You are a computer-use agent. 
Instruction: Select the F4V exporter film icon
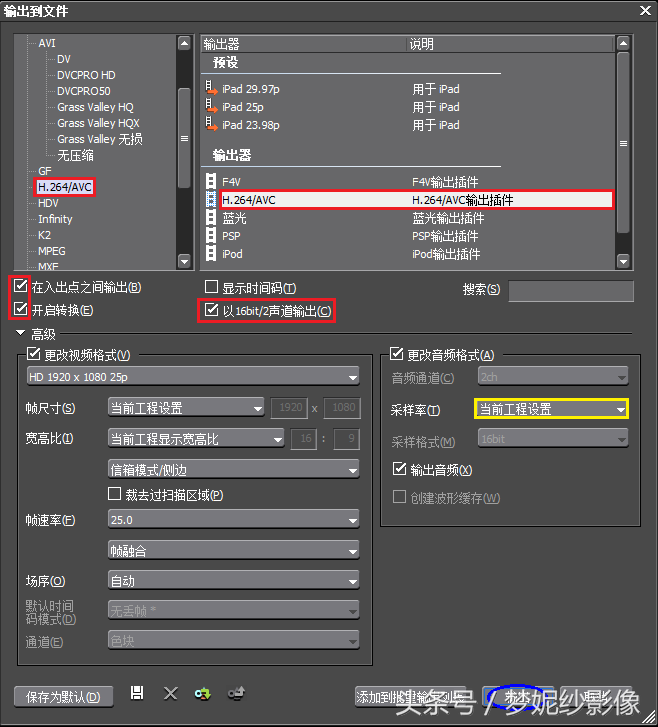(x=211, y=182)
